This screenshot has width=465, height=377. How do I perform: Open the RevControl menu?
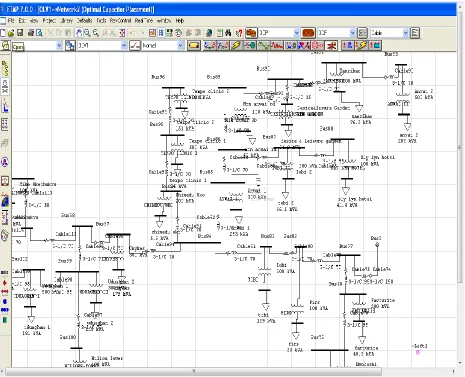pos(120,21)
